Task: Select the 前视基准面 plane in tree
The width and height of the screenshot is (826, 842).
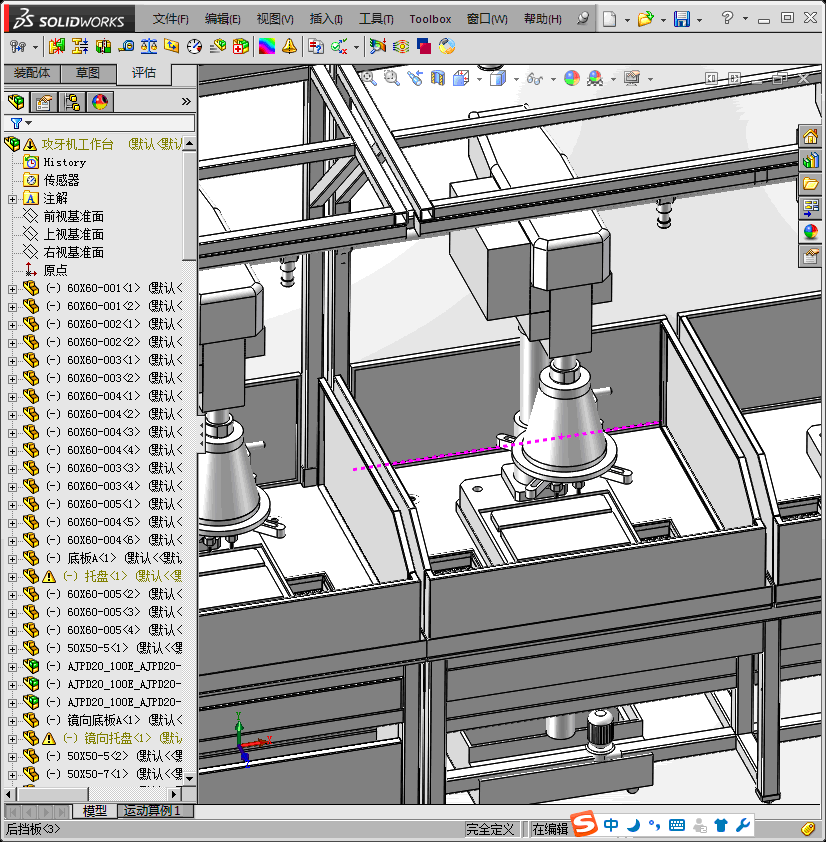Action: click(x=73, y=216)
